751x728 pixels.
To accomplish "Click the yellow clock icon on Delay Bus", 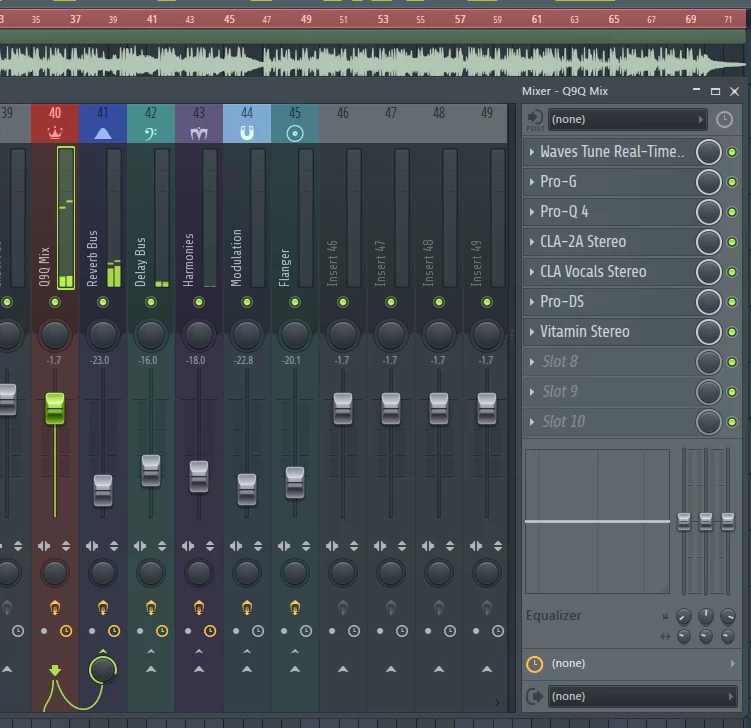I will coord(162,631).
